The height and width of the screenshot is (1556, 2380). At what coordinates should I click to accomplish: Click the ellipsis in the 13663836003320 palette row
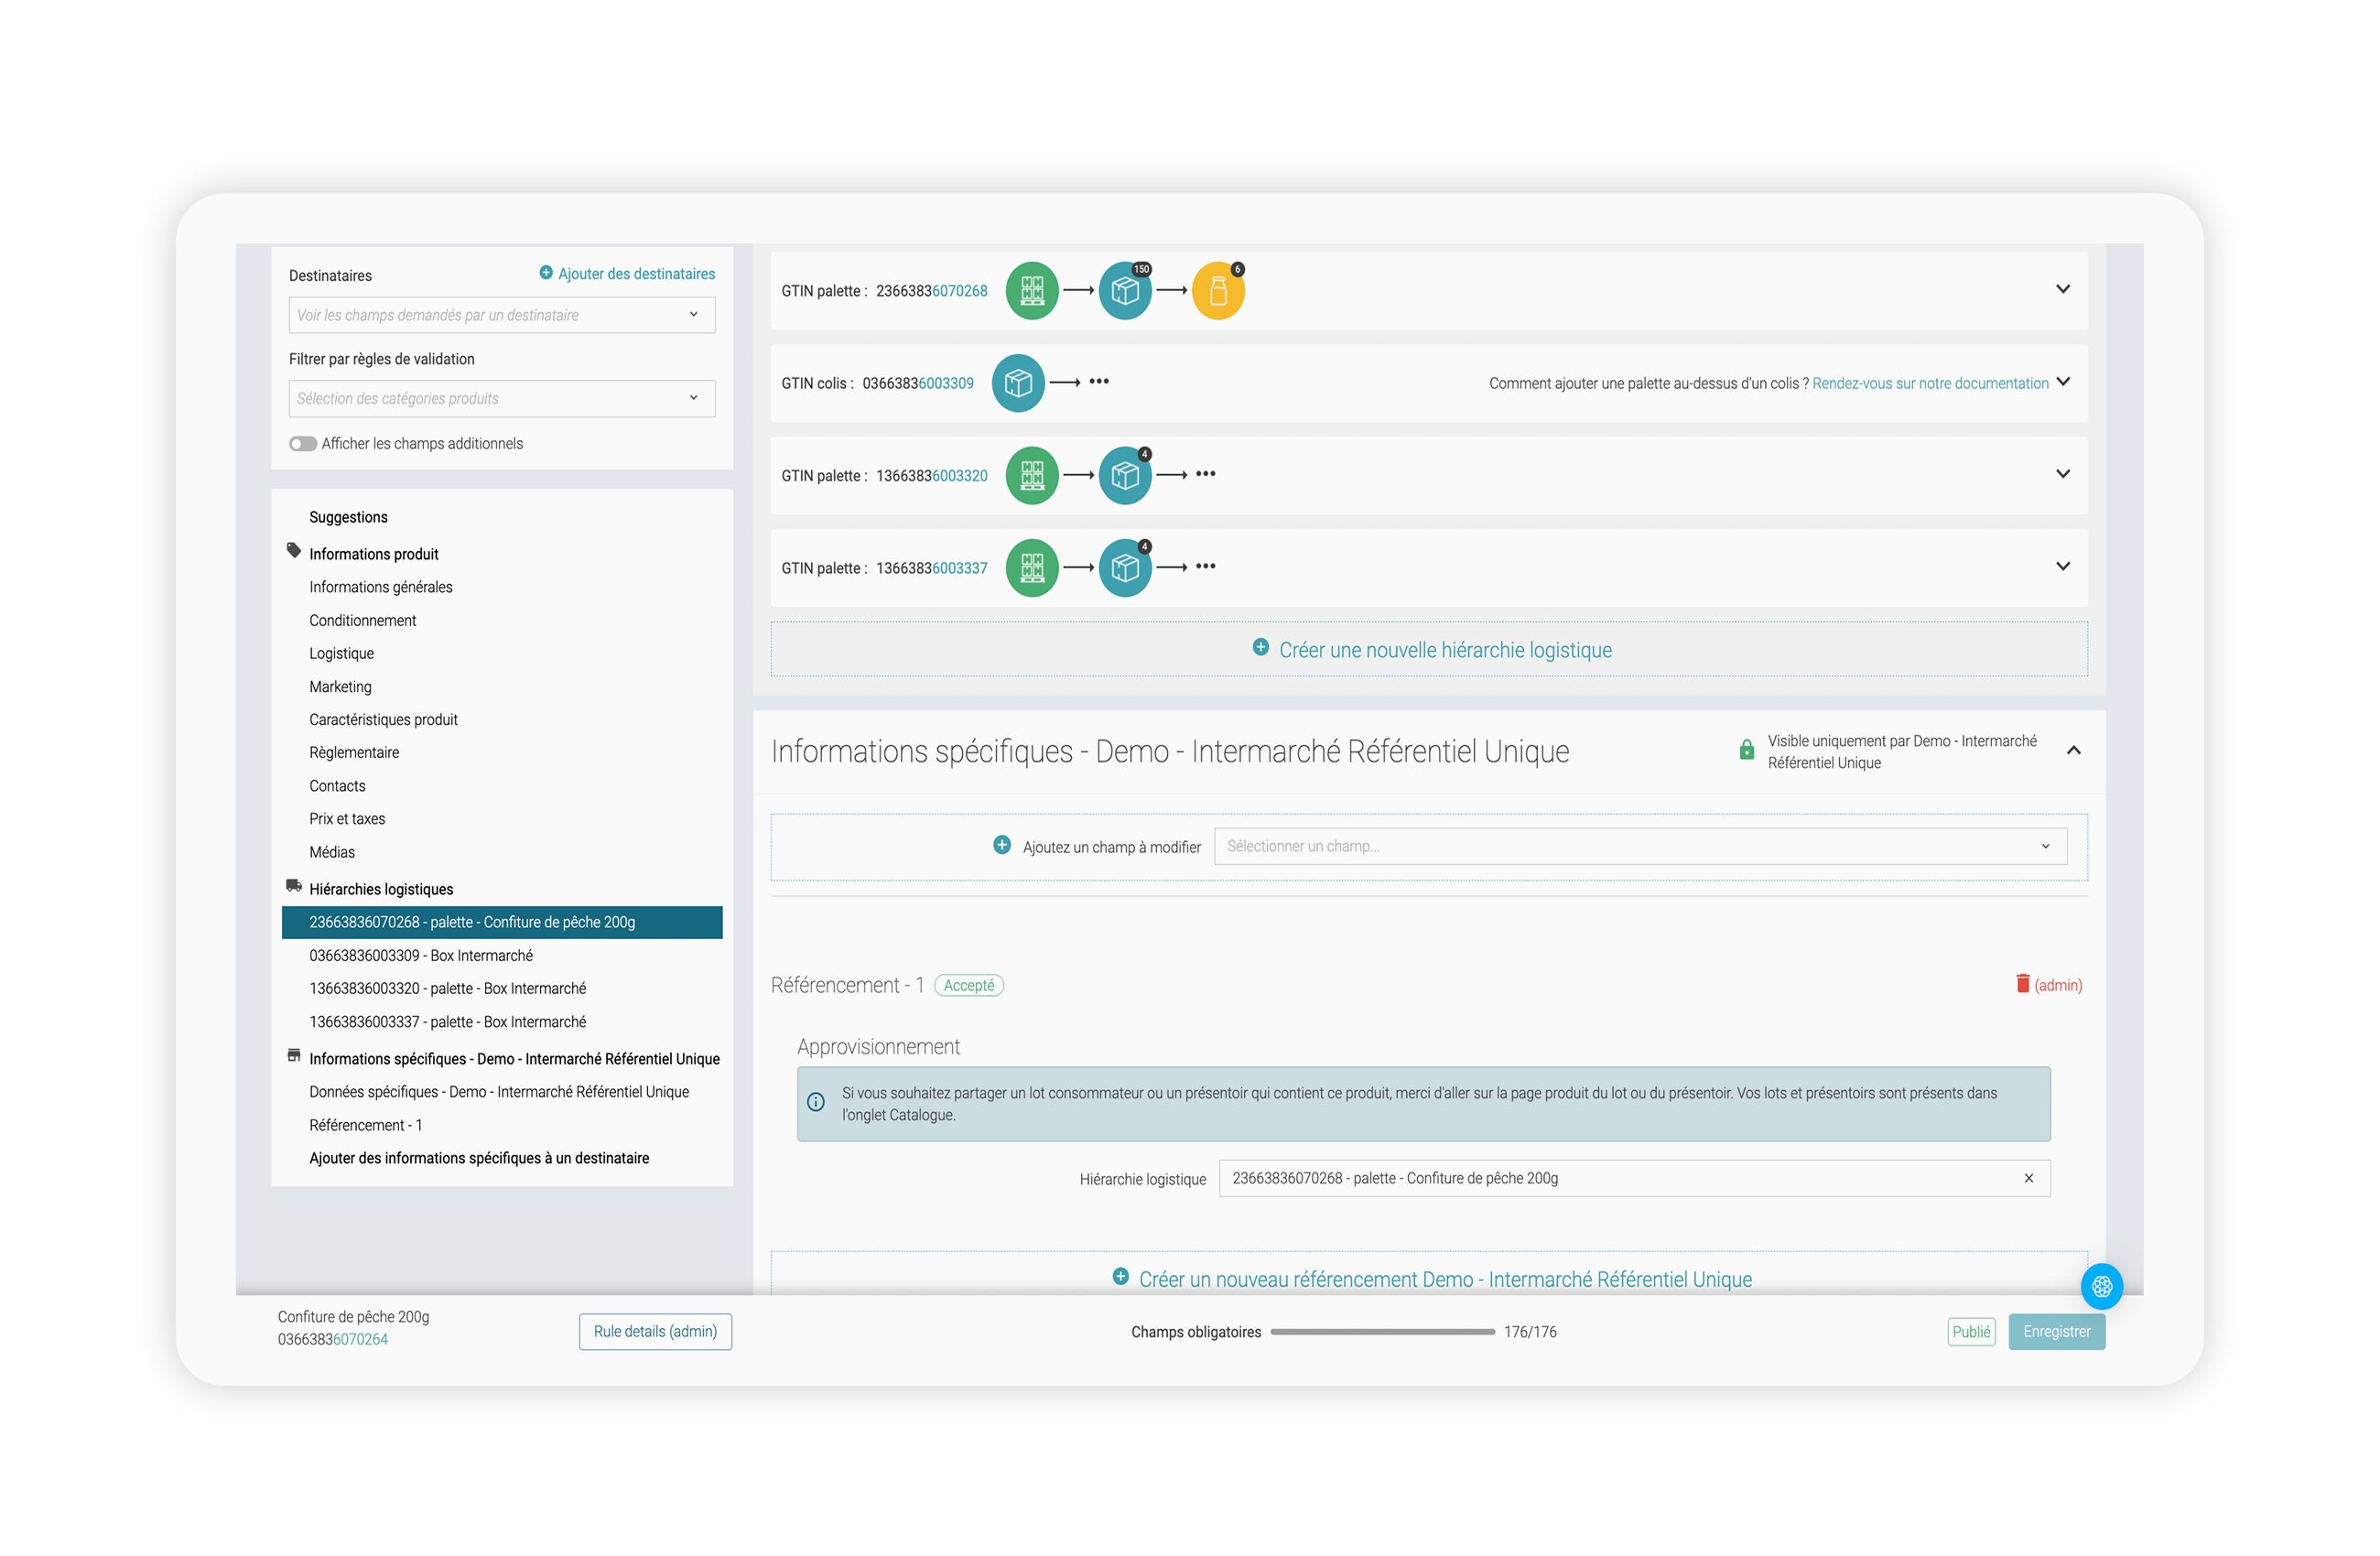[x=1206, y=474]
